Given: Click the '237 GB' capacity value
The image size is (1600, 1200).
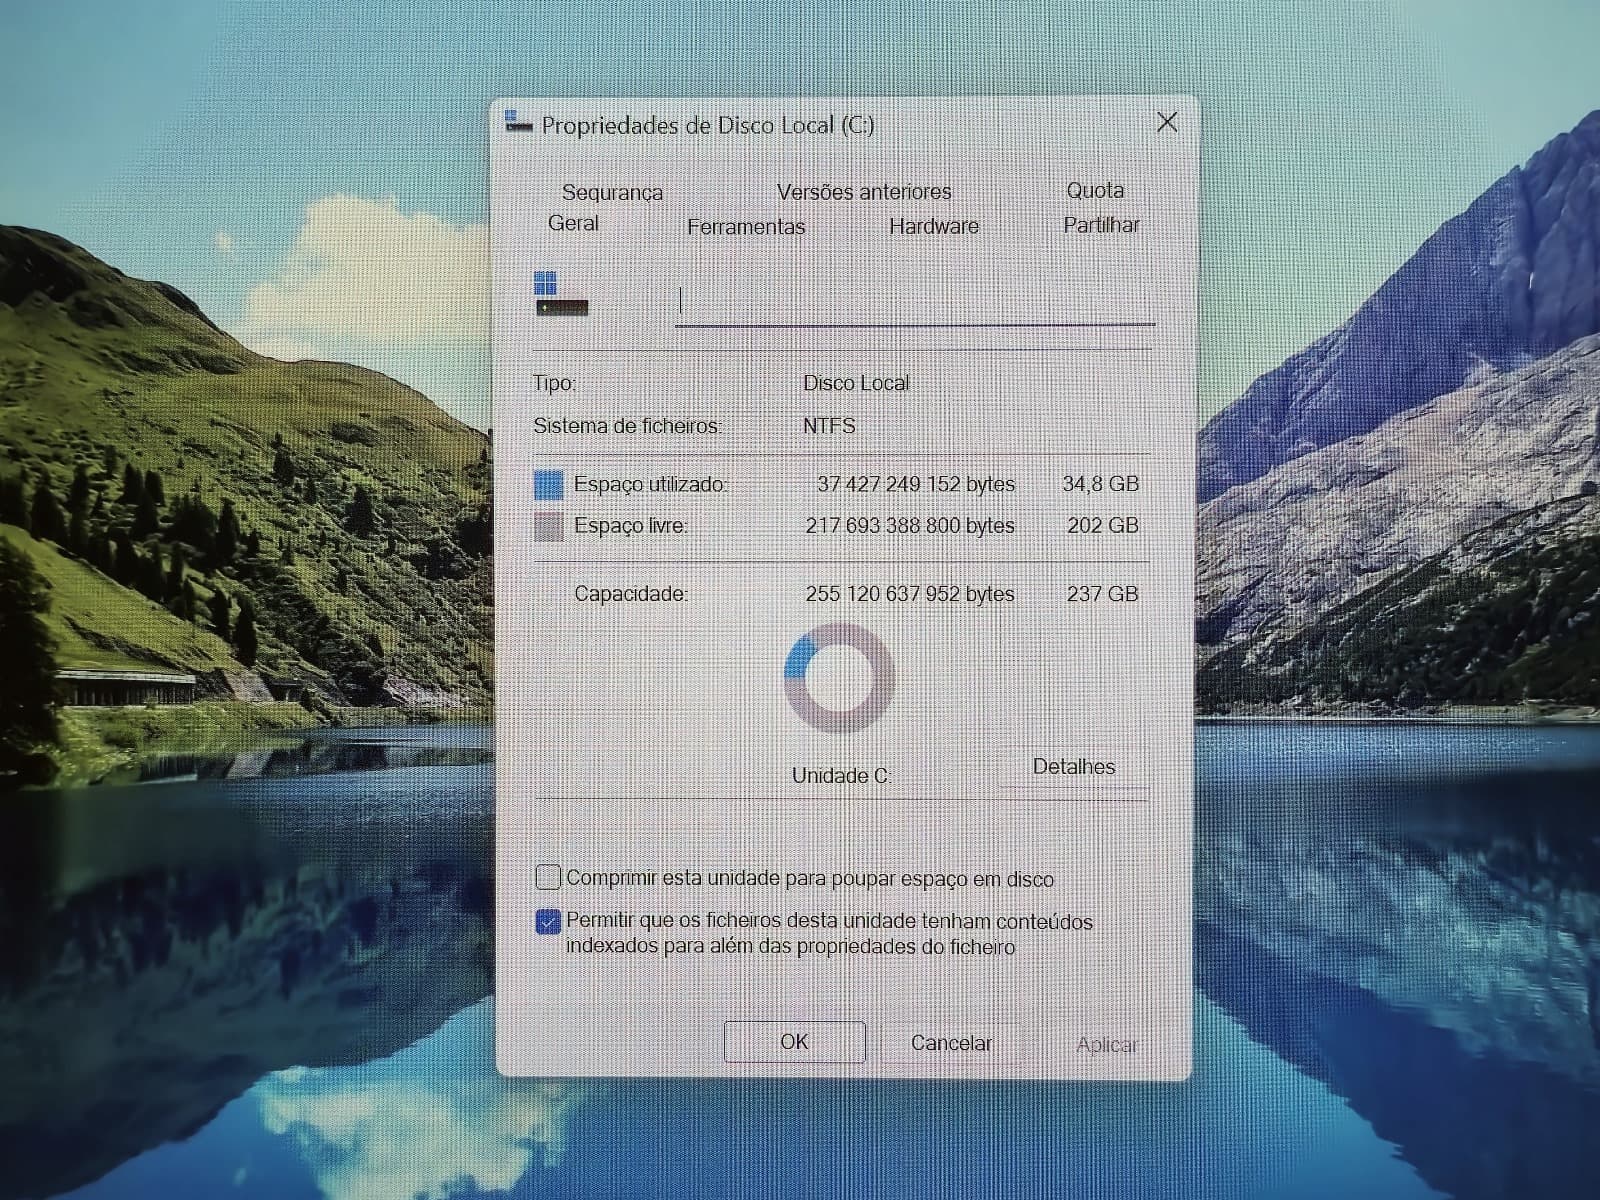Looking at the screenshot, I should tap(1102, 594).
